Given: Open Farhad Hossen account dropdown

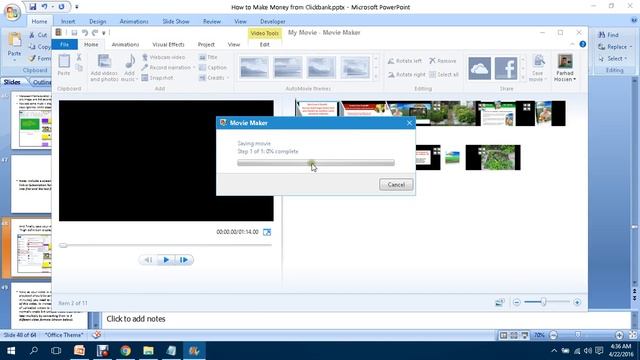Looking at the screenshot, I should [x=565, y=67].
